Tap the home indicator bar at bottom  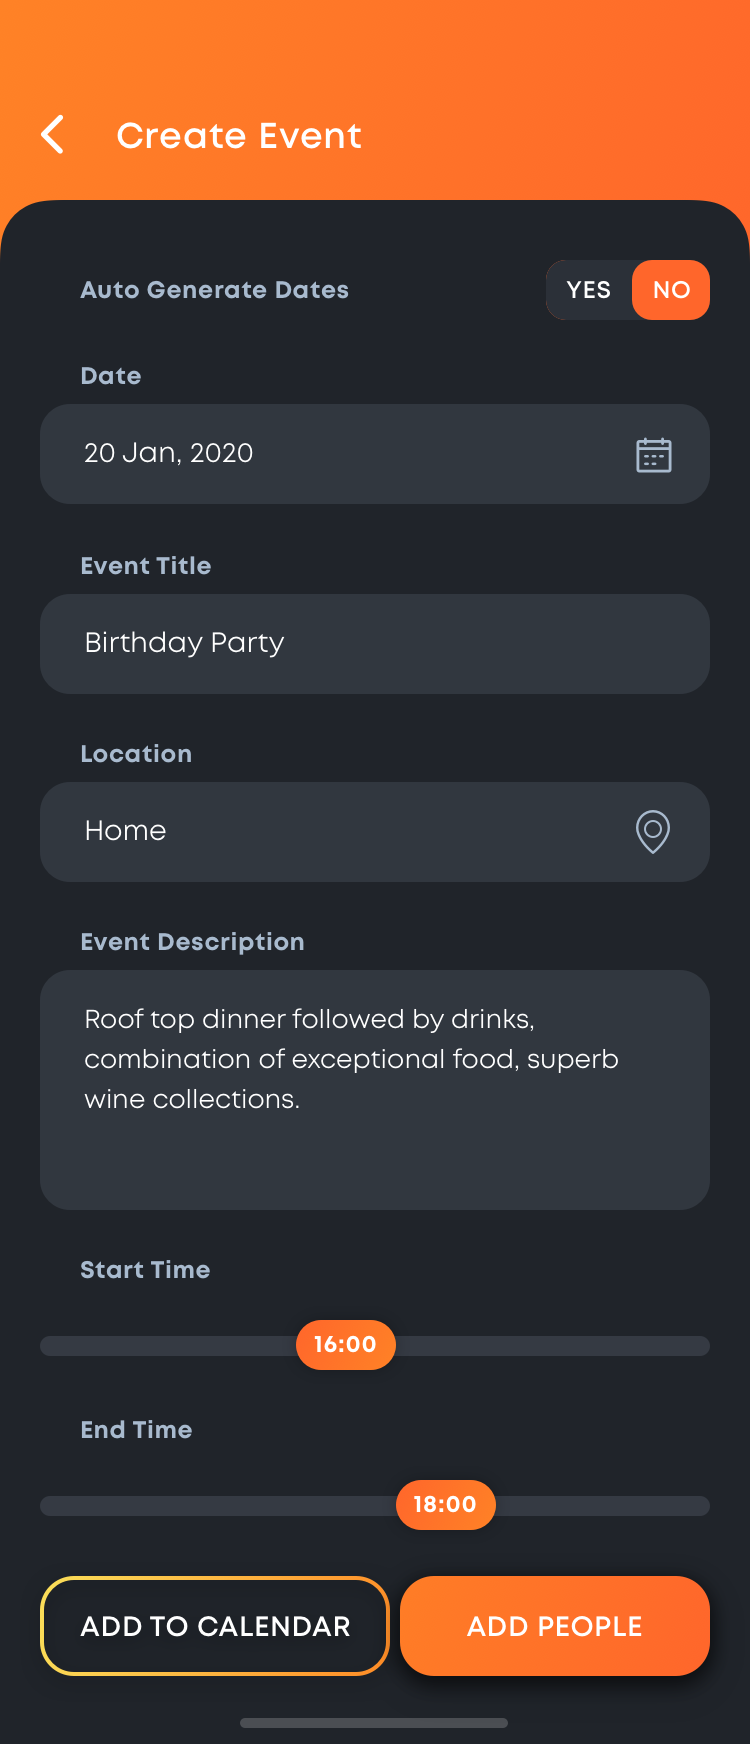(x=374, y=1723)
